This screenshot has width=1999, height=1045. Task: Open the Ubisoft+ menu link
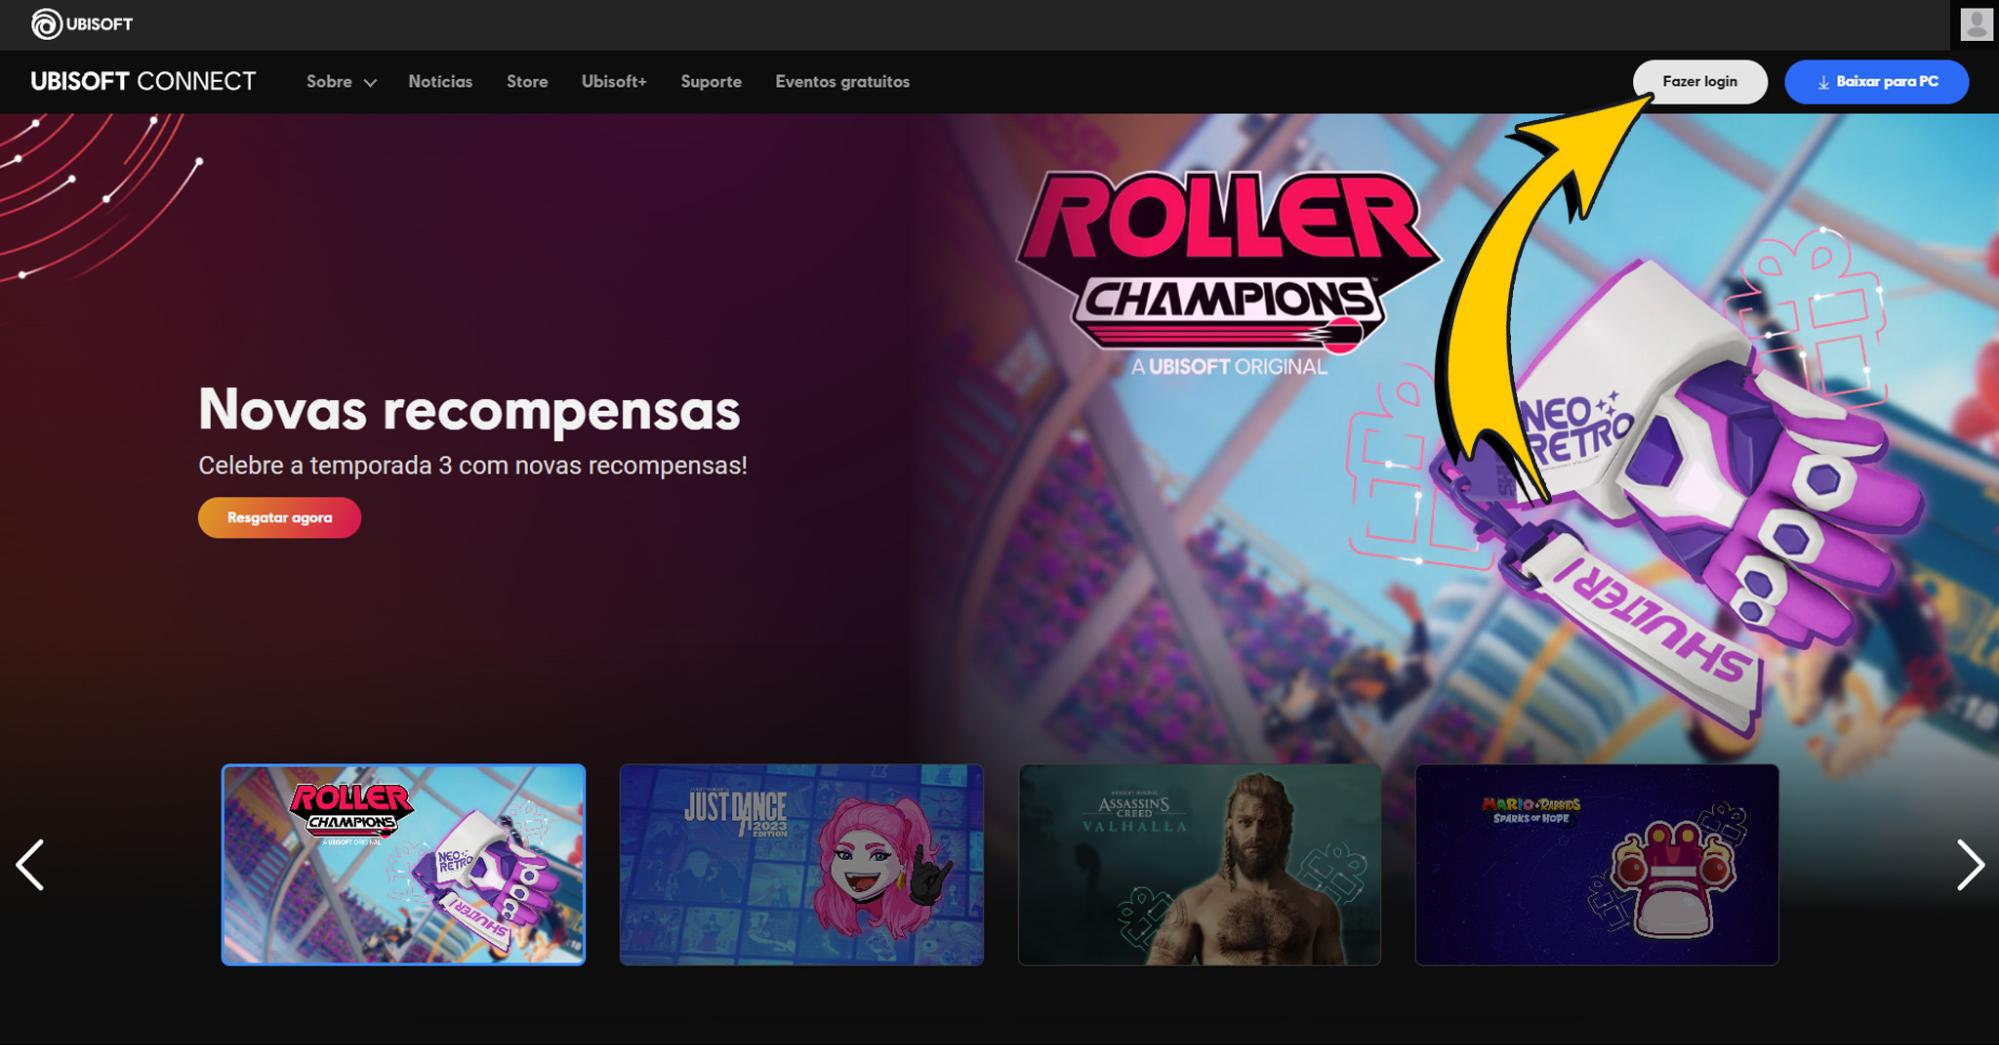point(614,82)
